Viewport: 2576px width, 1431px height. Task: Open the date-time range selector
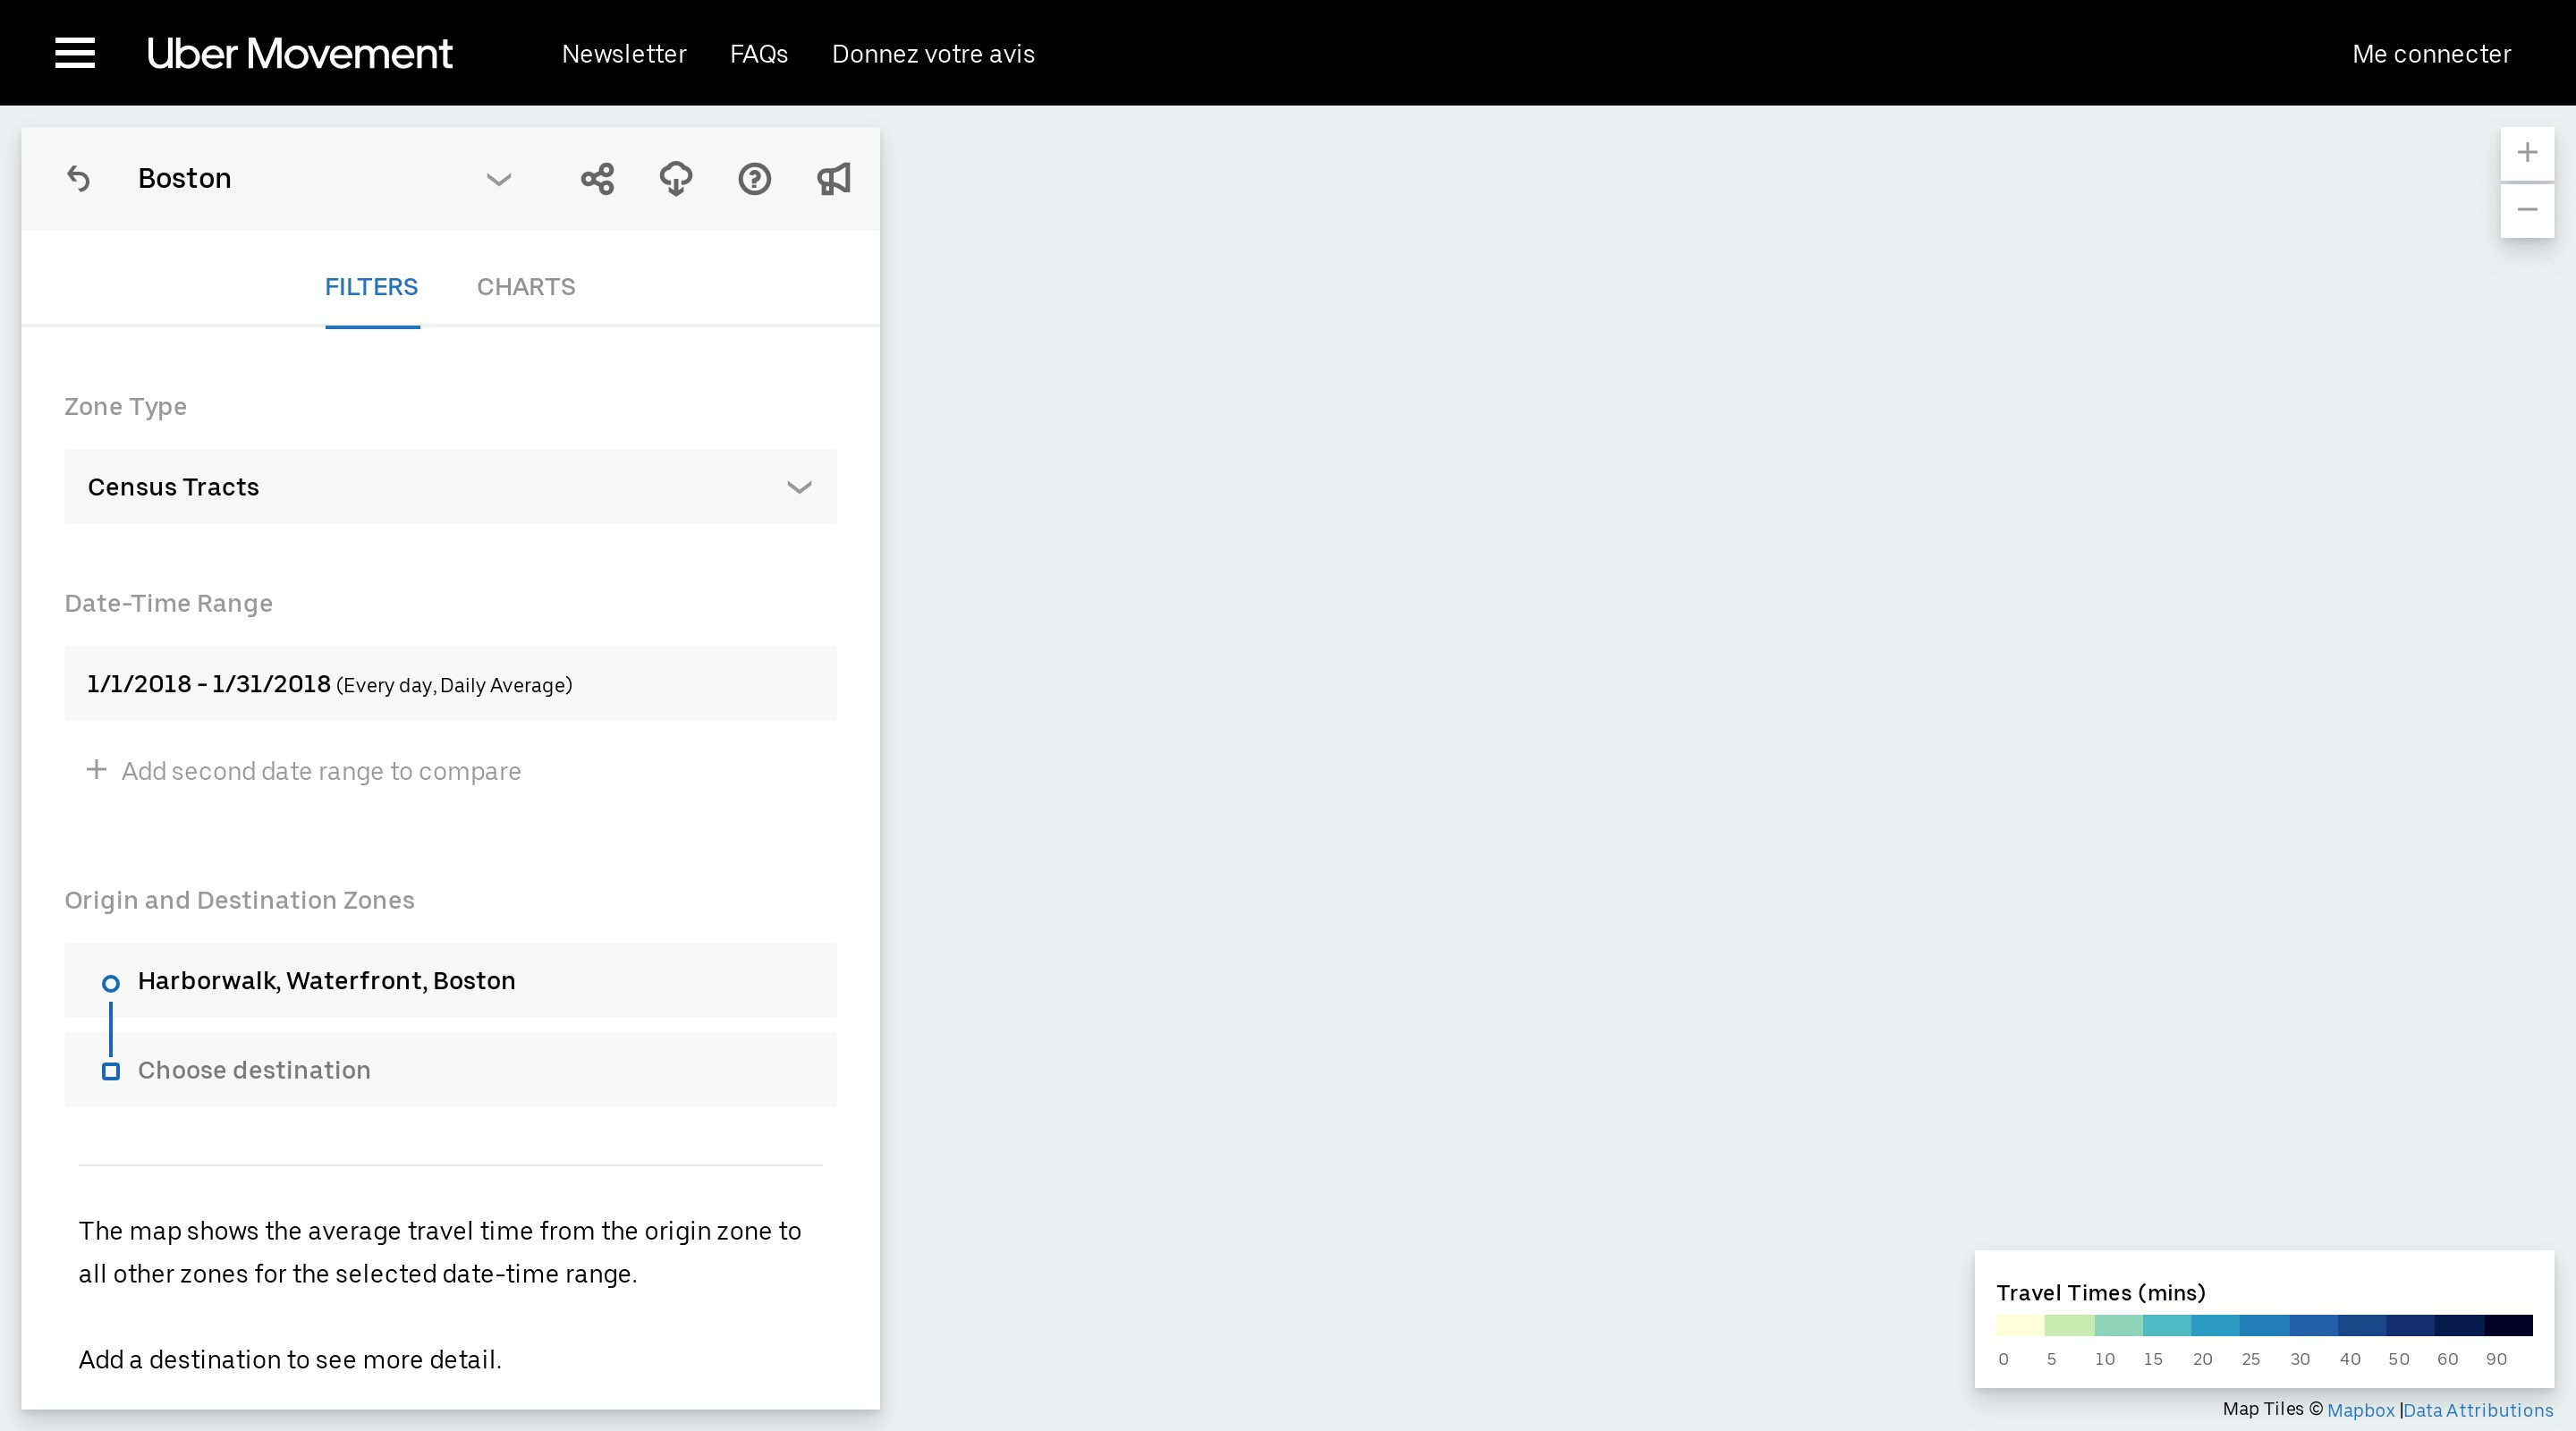(450, 684)
